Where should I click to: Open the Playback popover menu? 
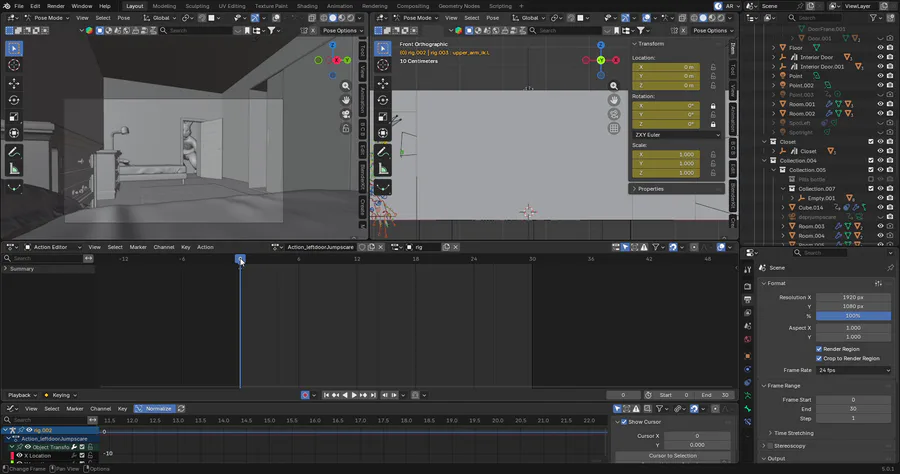click(22, 395)
